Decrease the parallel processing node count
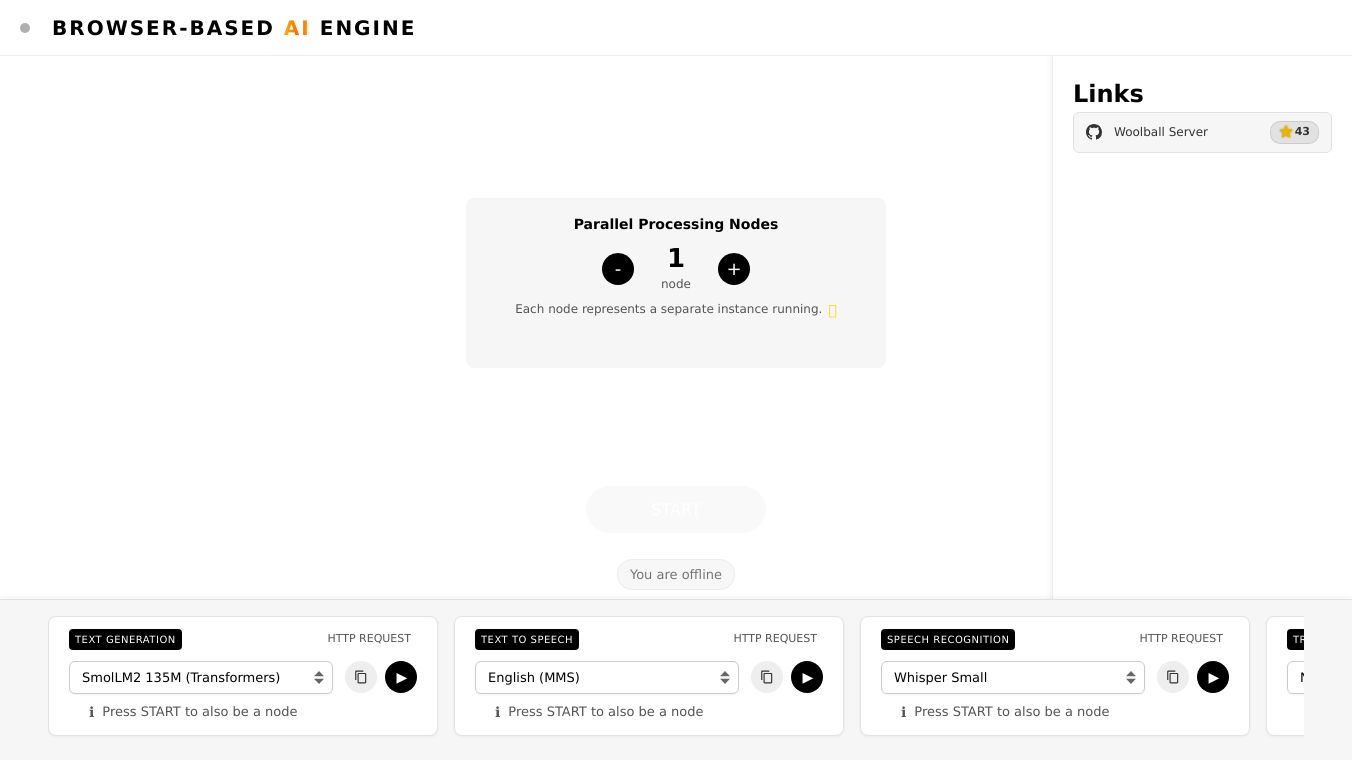This screenshot has width=1352, height=760. [618, 269]
